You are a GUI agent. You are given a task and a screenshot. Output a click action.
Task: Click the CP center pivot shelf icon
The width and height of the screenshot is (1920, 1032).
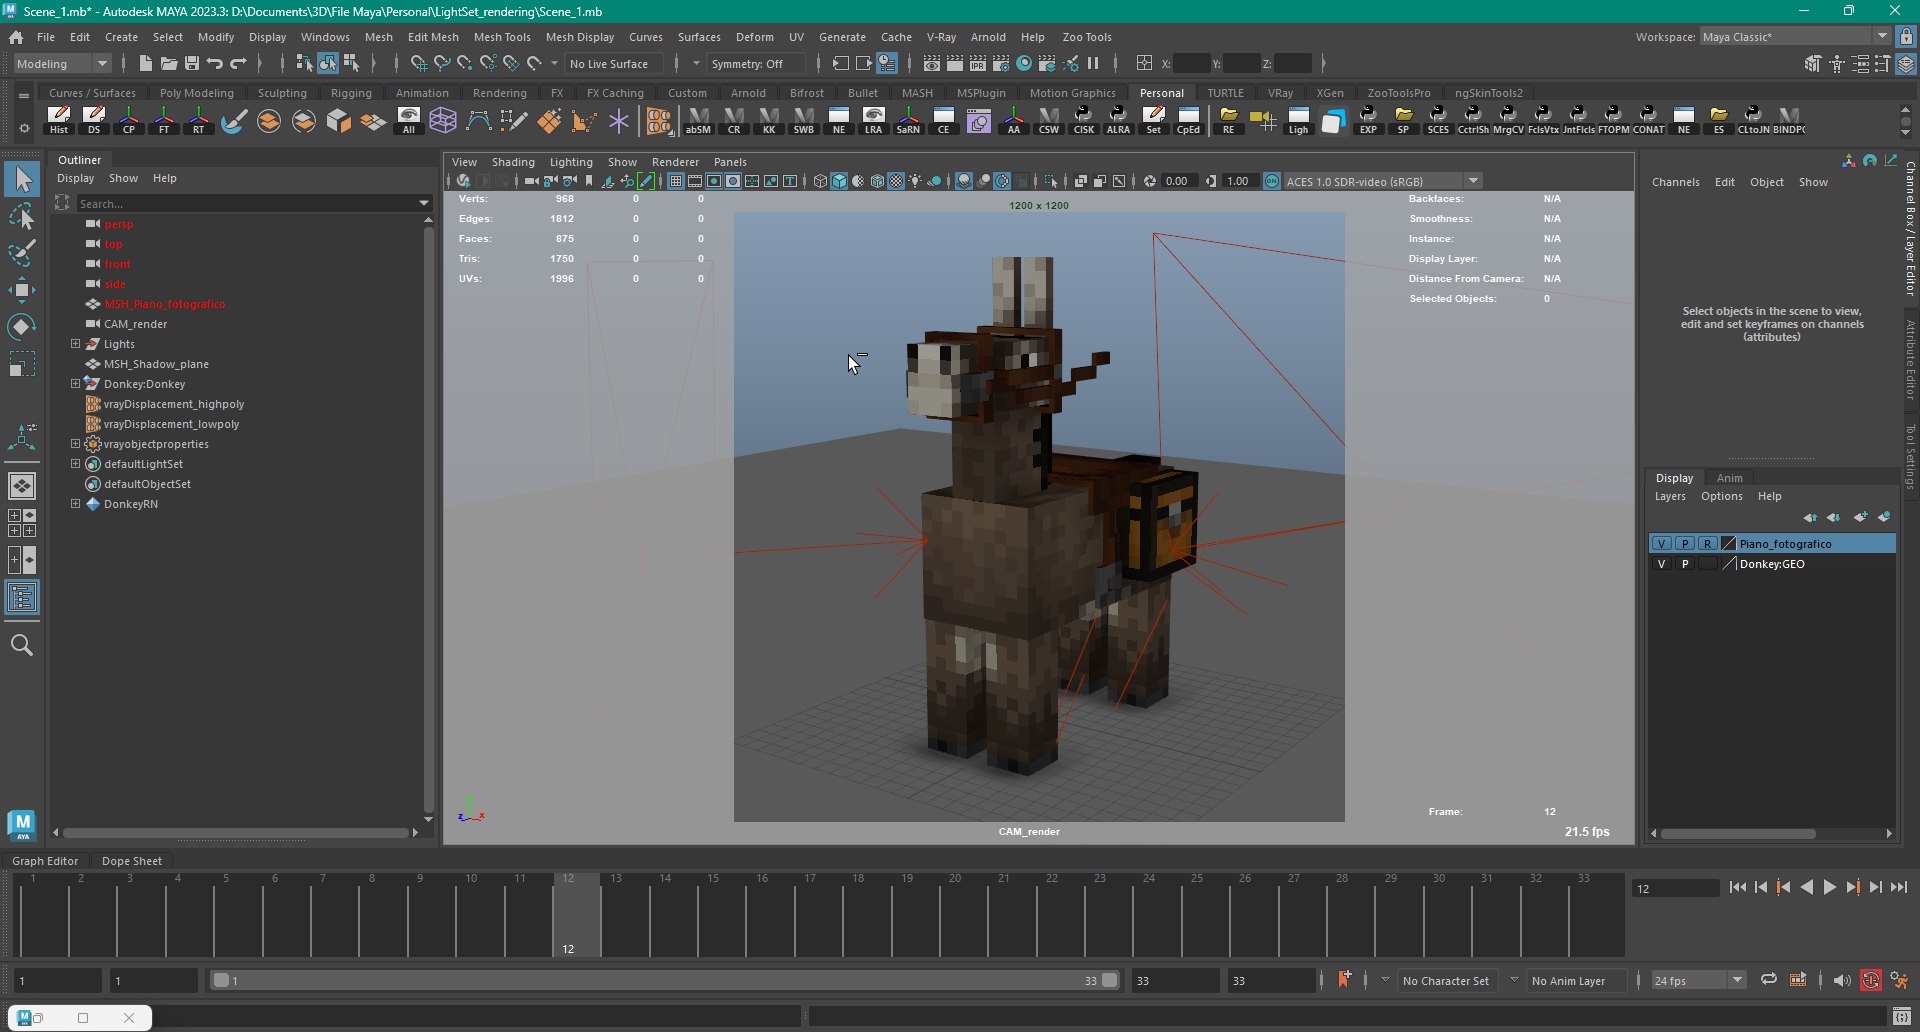point(129,120)
